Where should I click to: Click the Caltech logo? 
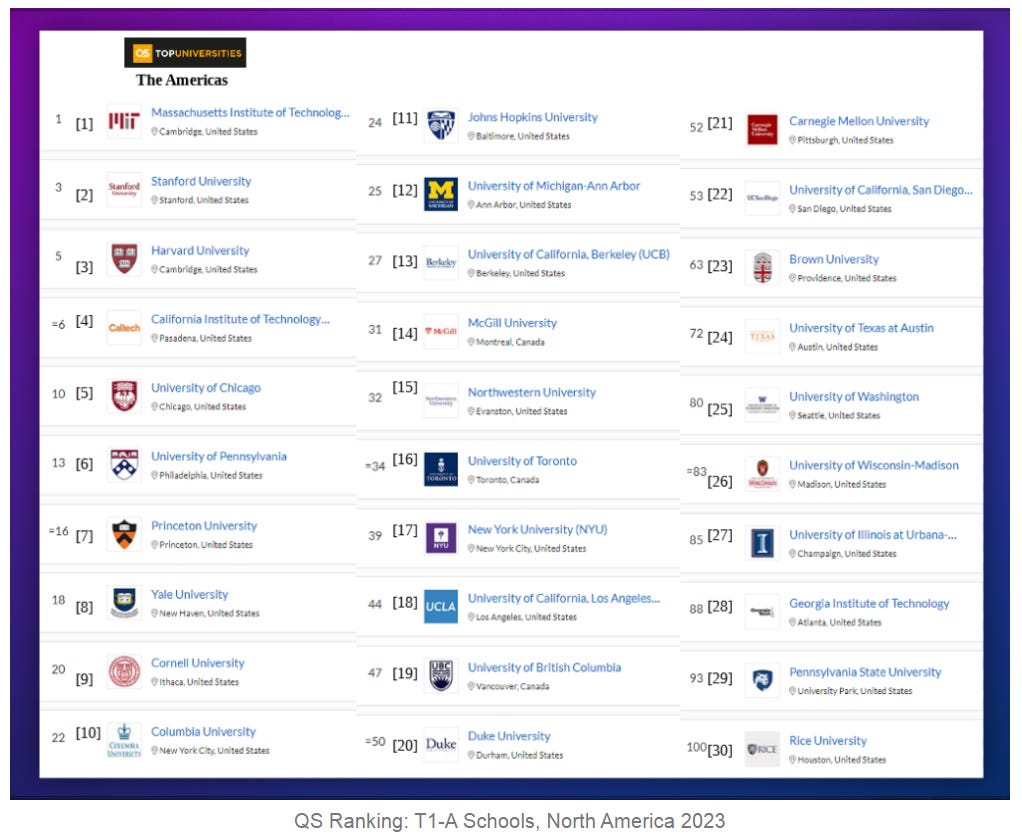pos(124,327)
